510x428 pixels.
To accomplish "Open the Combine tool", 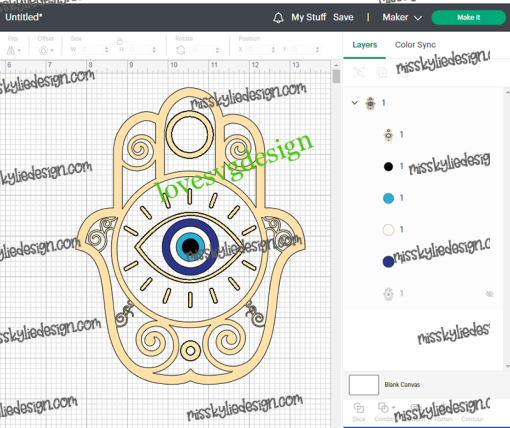I will (383, 408).
